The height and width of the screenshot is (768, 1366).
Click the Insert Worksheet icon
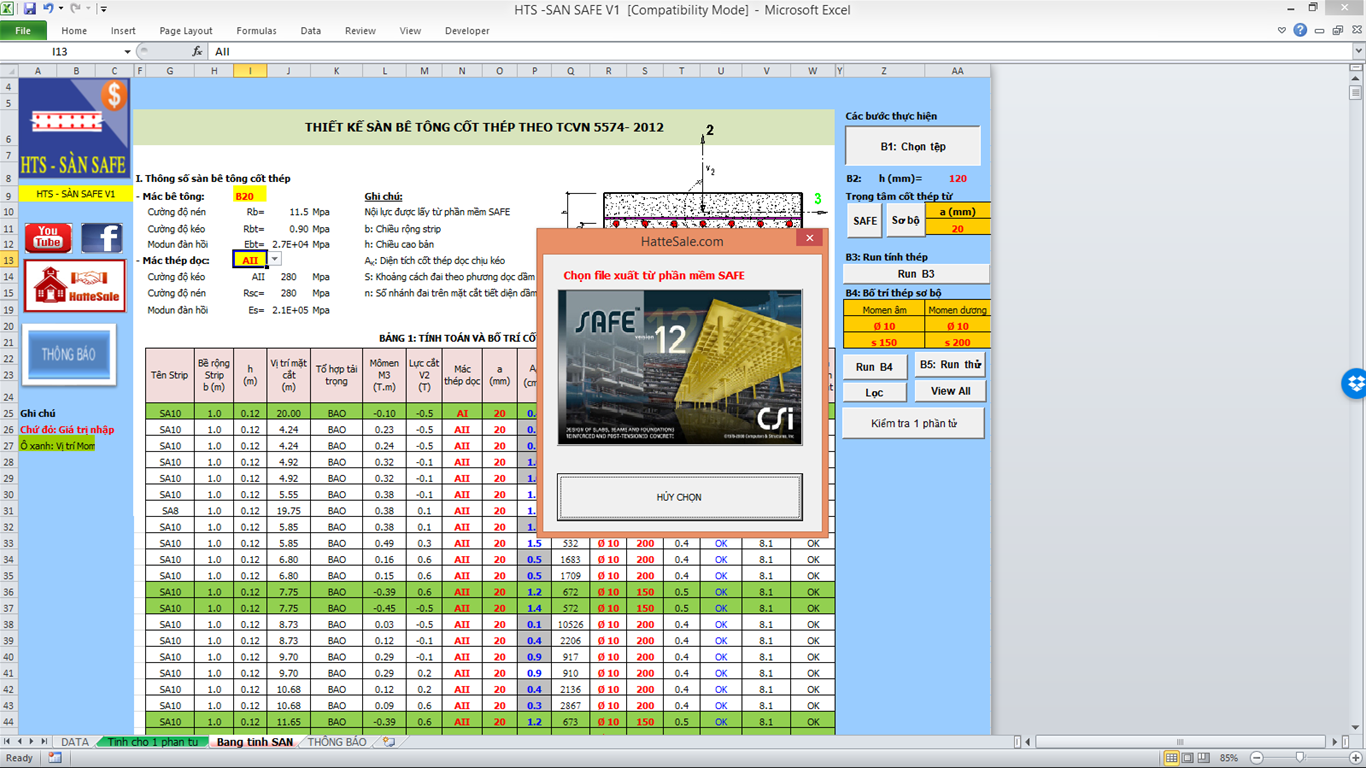click(388, 742)
